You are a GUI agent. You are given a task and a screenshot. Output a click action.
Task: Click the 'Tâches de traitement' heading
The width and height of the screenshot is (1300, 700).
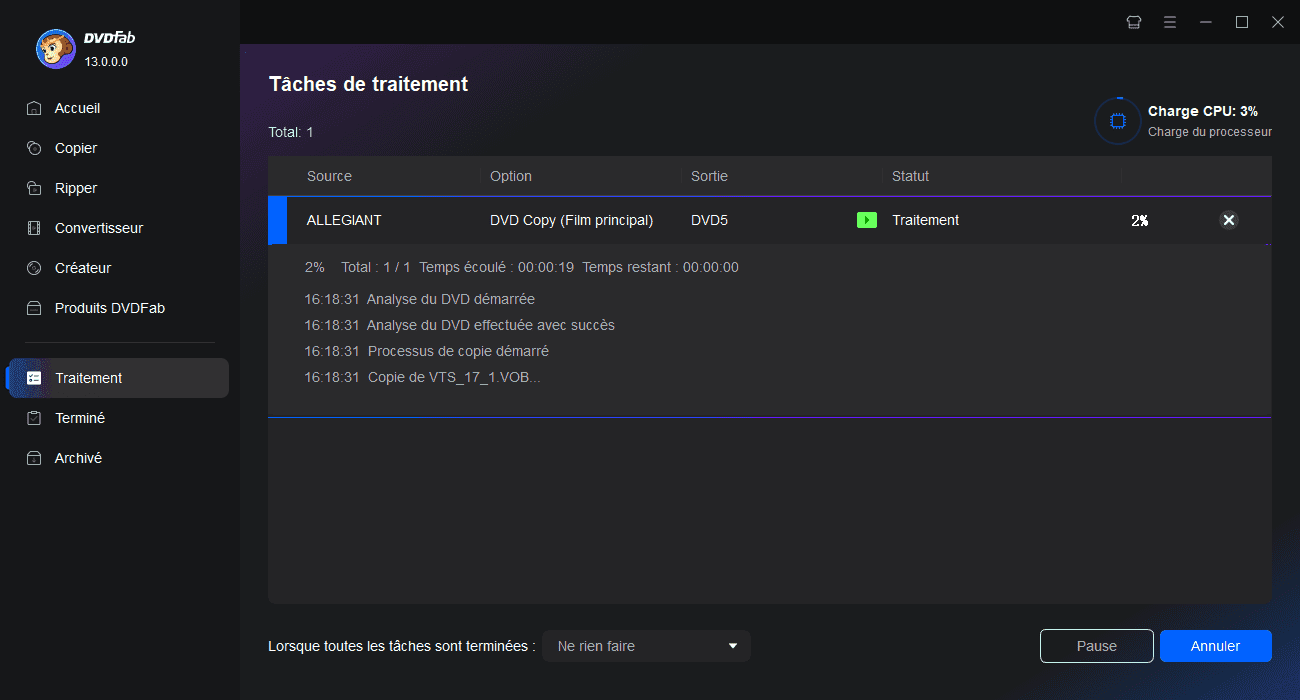pos(368,84)
